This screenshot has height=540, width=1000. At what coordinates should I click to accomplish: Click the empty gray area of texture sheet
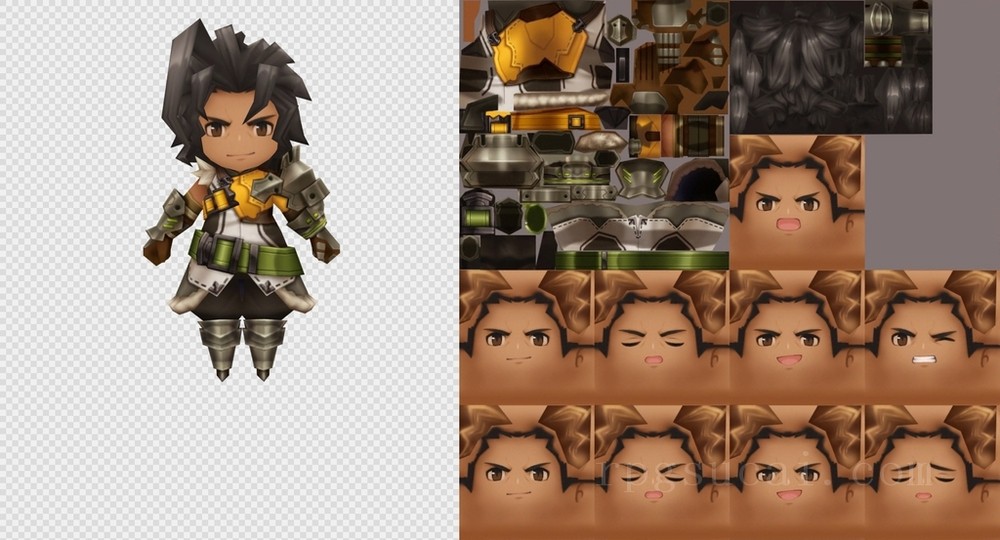point(930,200)
